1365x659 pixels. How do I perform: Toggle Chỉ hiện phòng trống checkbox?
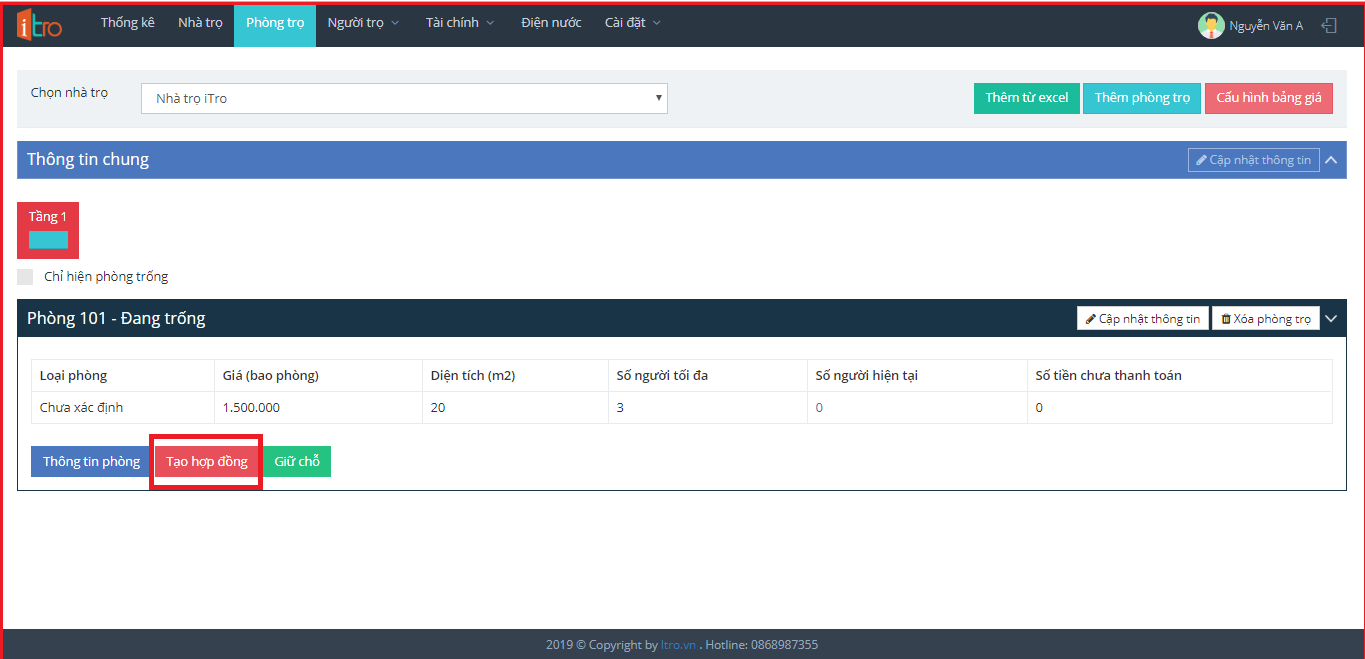coord(26,277)
